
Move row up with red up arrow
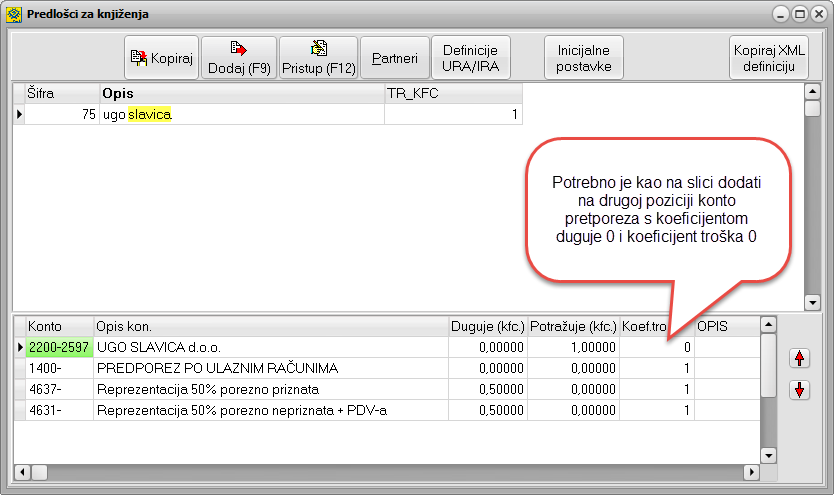799,358
